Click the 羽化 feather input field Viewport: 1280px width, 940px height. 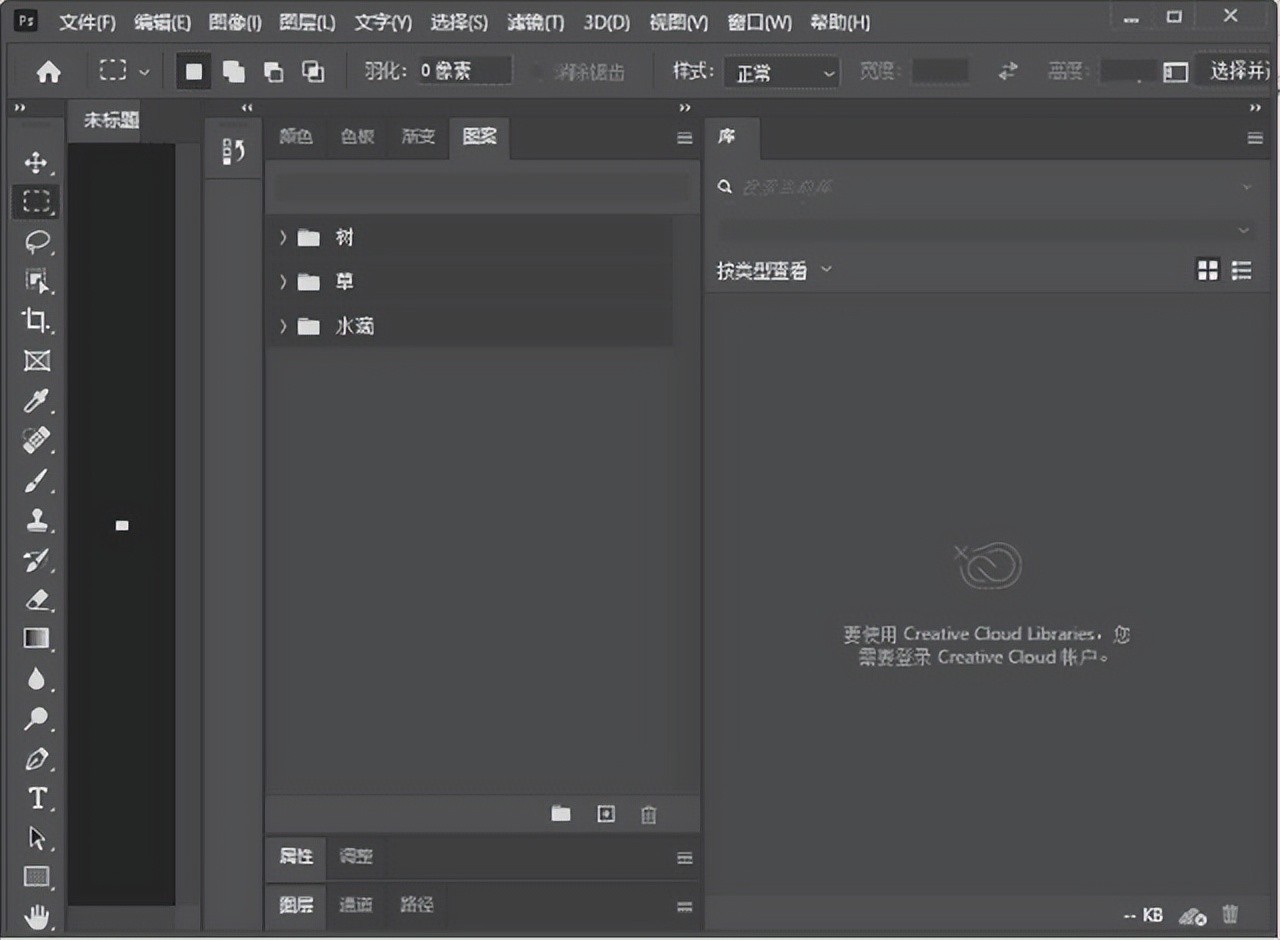(x=463, y=71)
